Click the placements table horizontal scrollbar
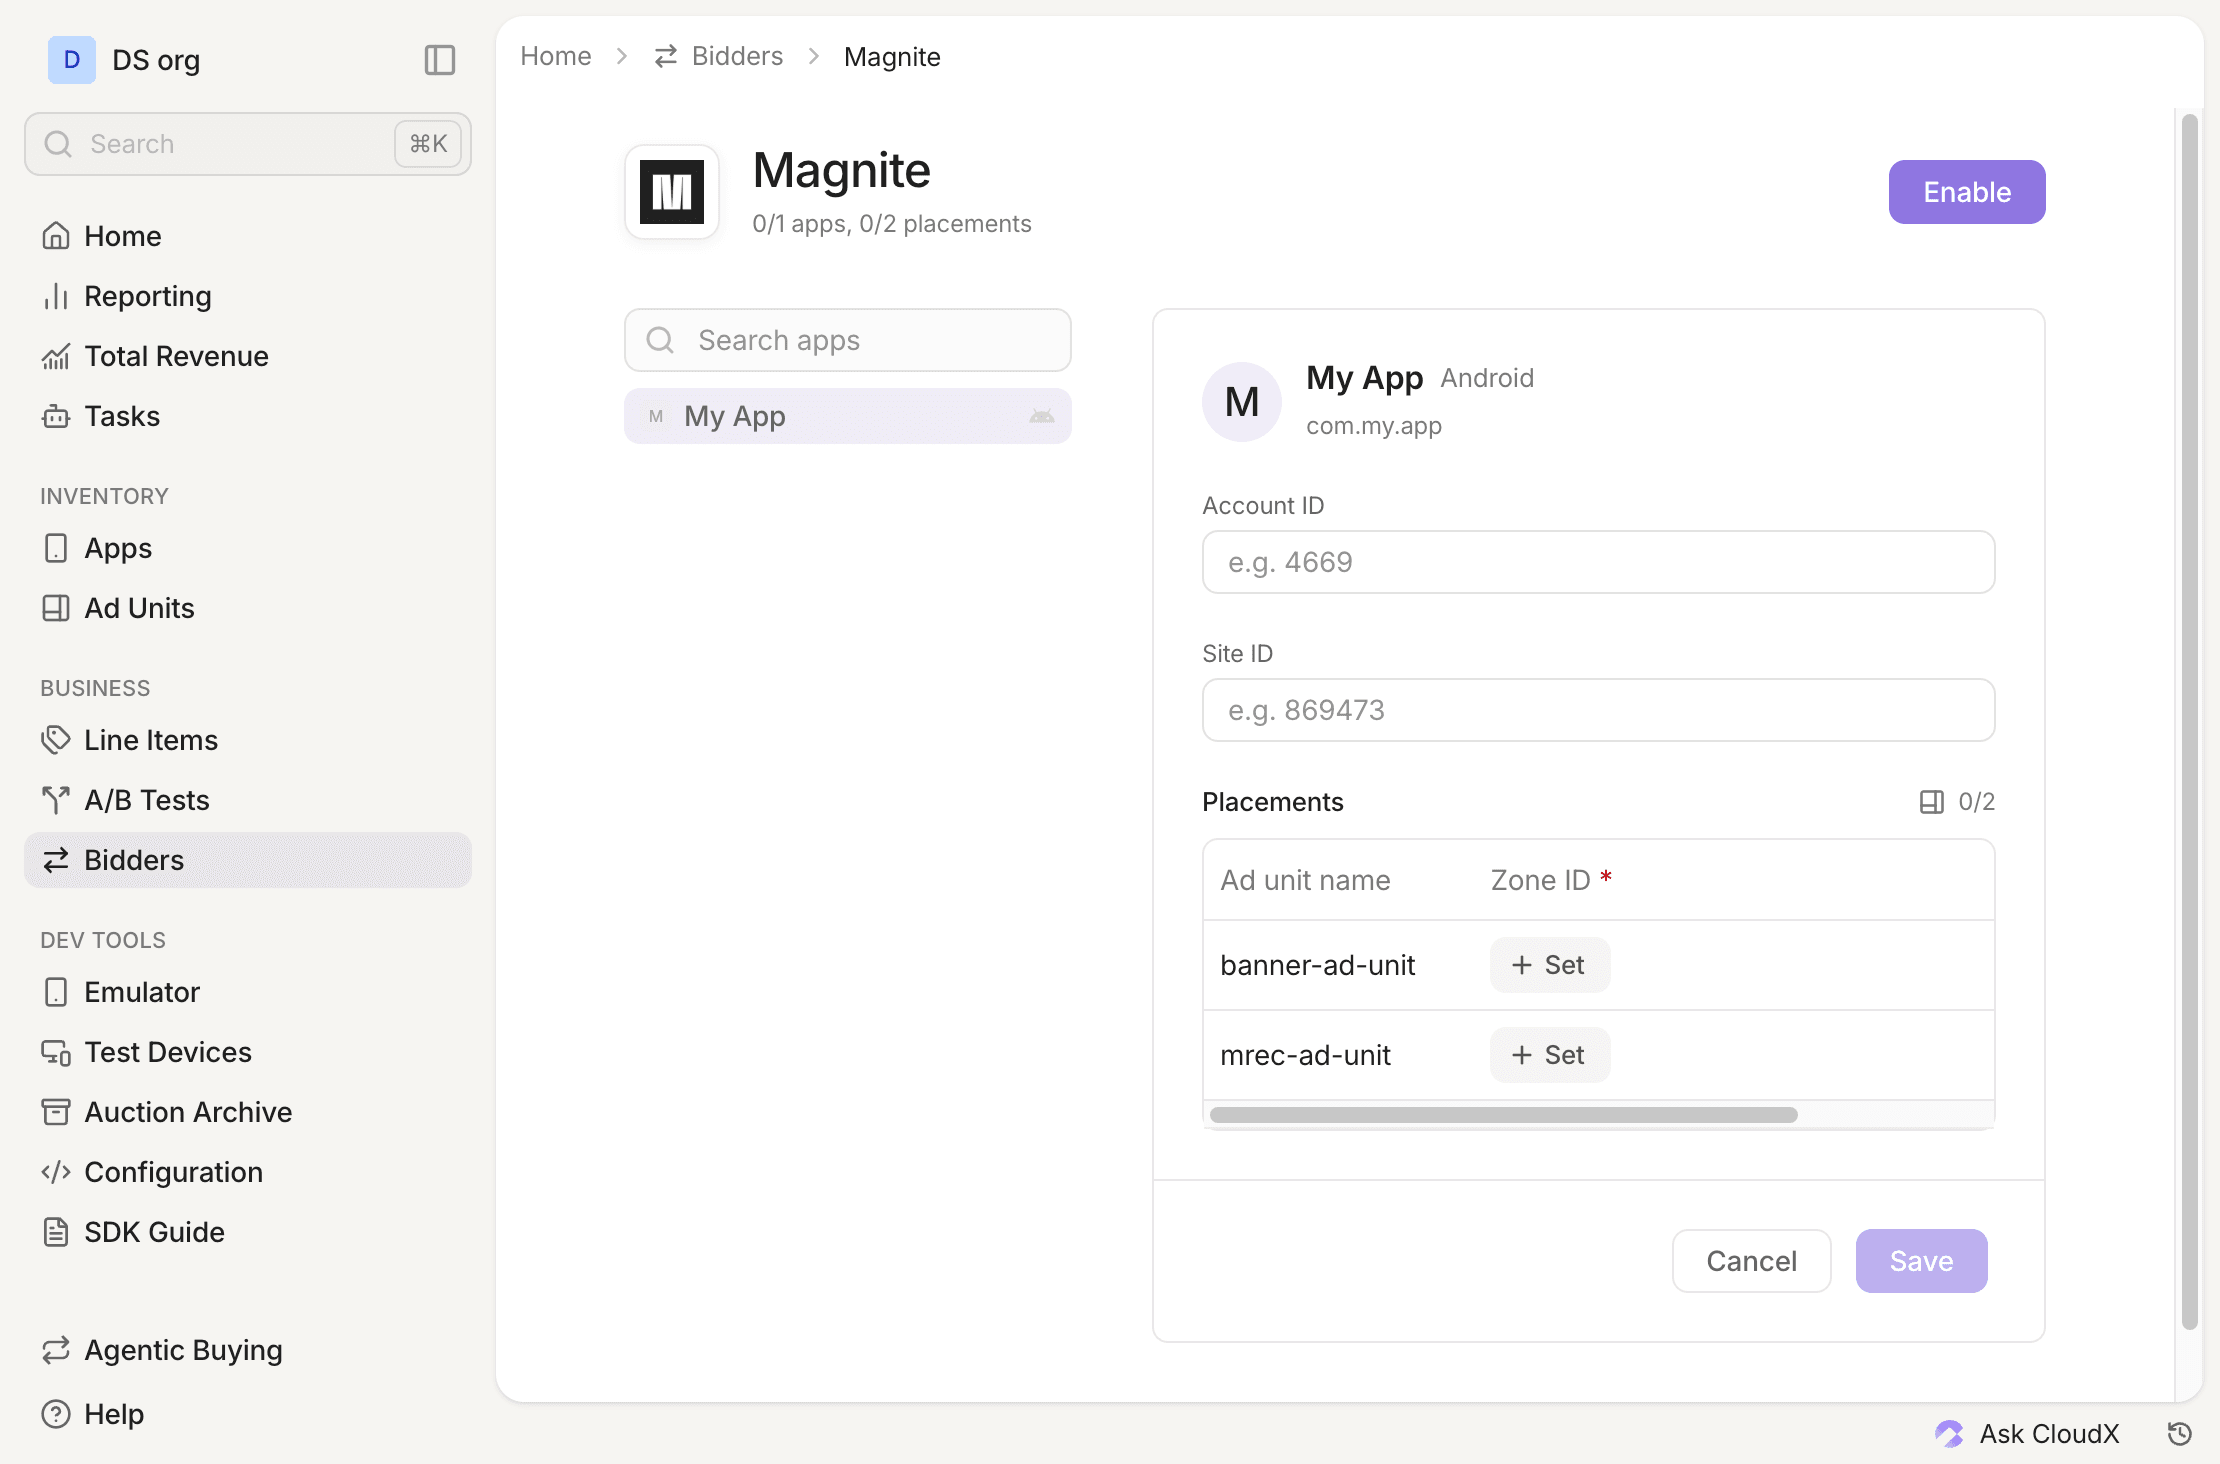The width and height of the screenshot is (2220, 1464). (1504, 1115)
